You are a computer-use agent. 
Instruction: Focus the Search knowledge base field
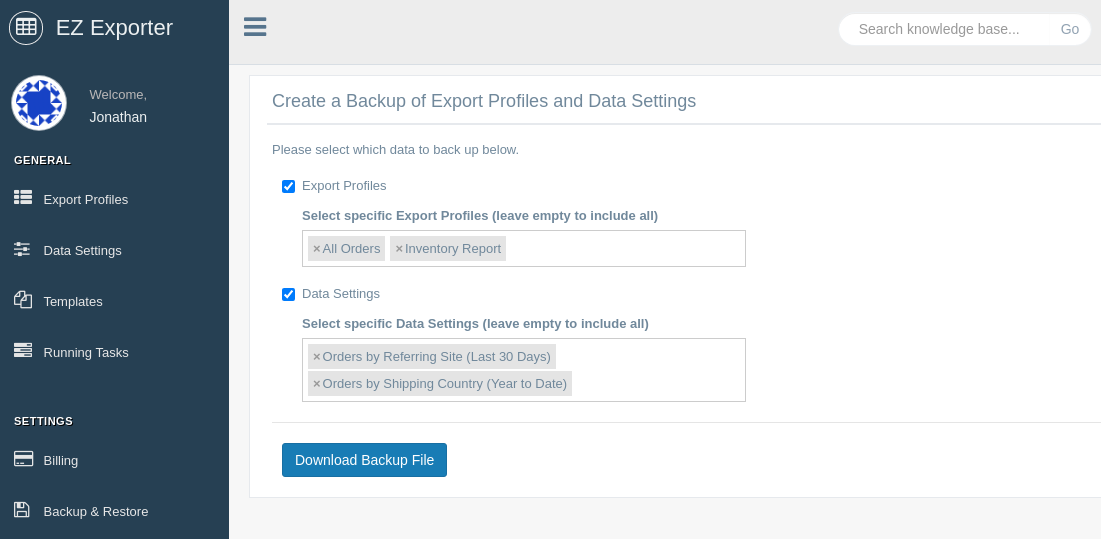945,29
